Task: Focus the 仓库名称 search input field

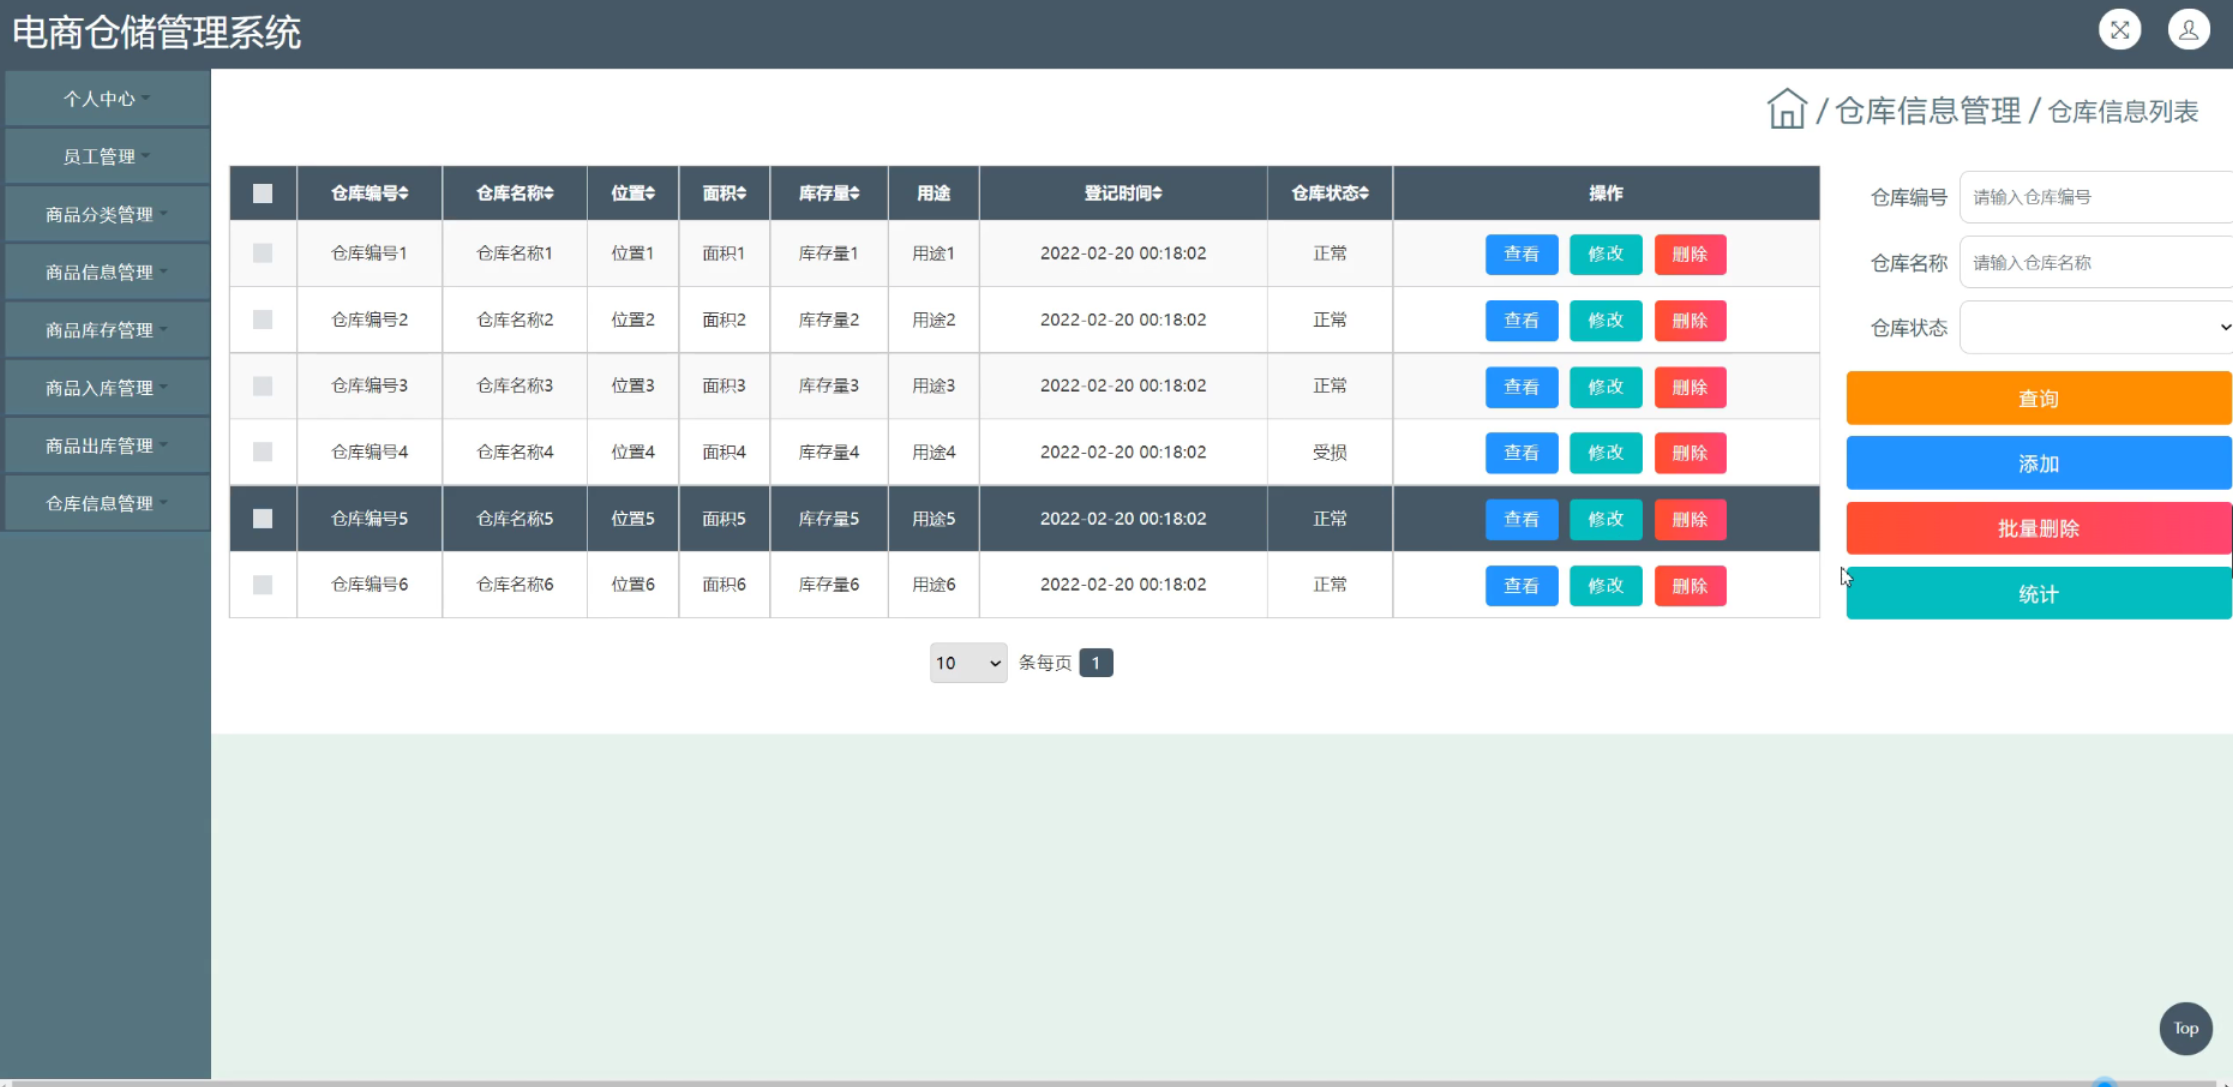Action: pyautogui.click(x=2095, y=262)
